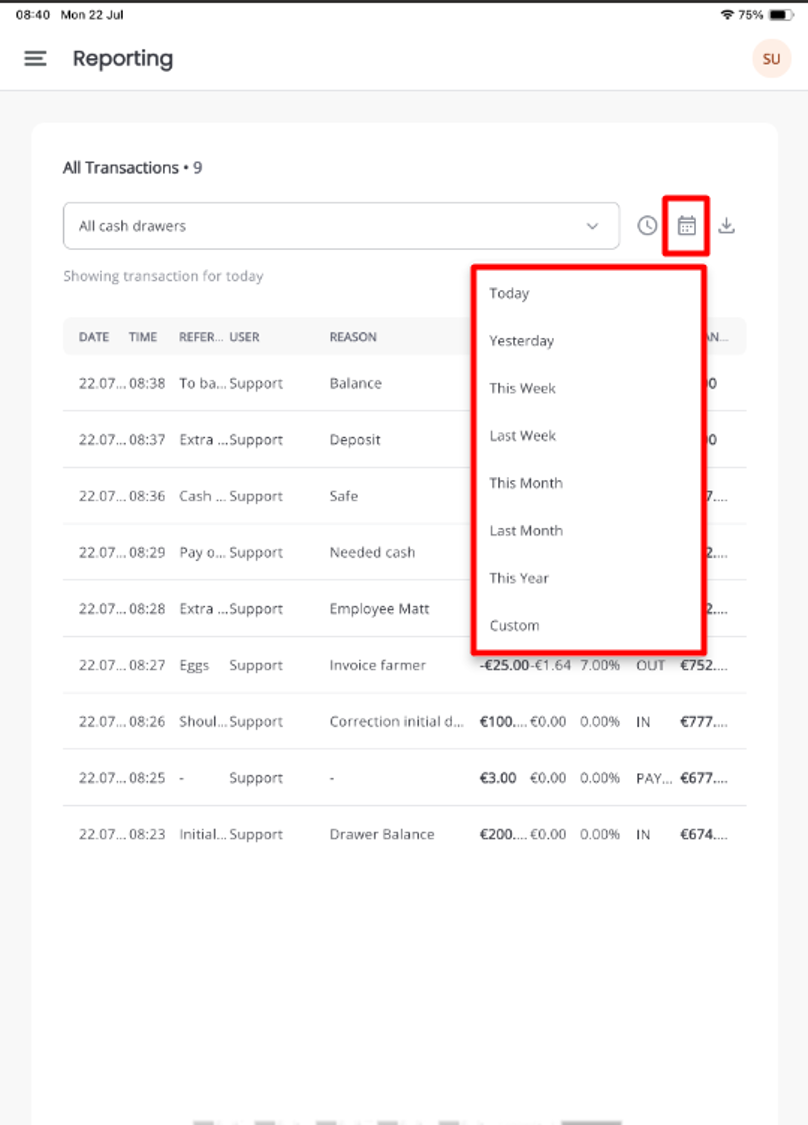The width and height of the screenshot is (808, 1125).
Task: Click the clock time filter icon
Action: point(647,226)
